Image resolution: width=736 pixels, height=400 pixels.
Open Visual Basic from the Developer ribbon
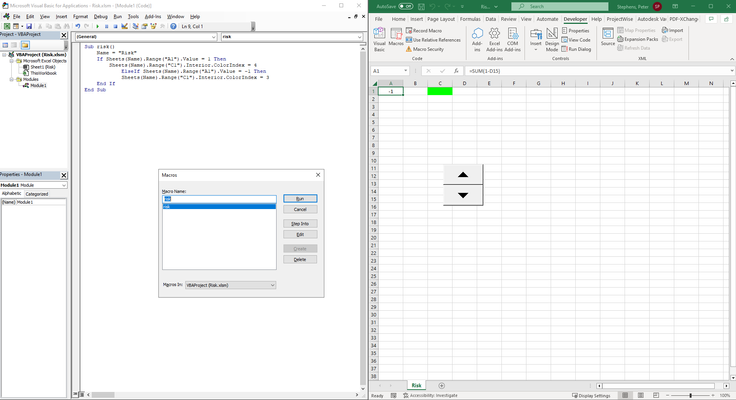[x=379, y=39]
